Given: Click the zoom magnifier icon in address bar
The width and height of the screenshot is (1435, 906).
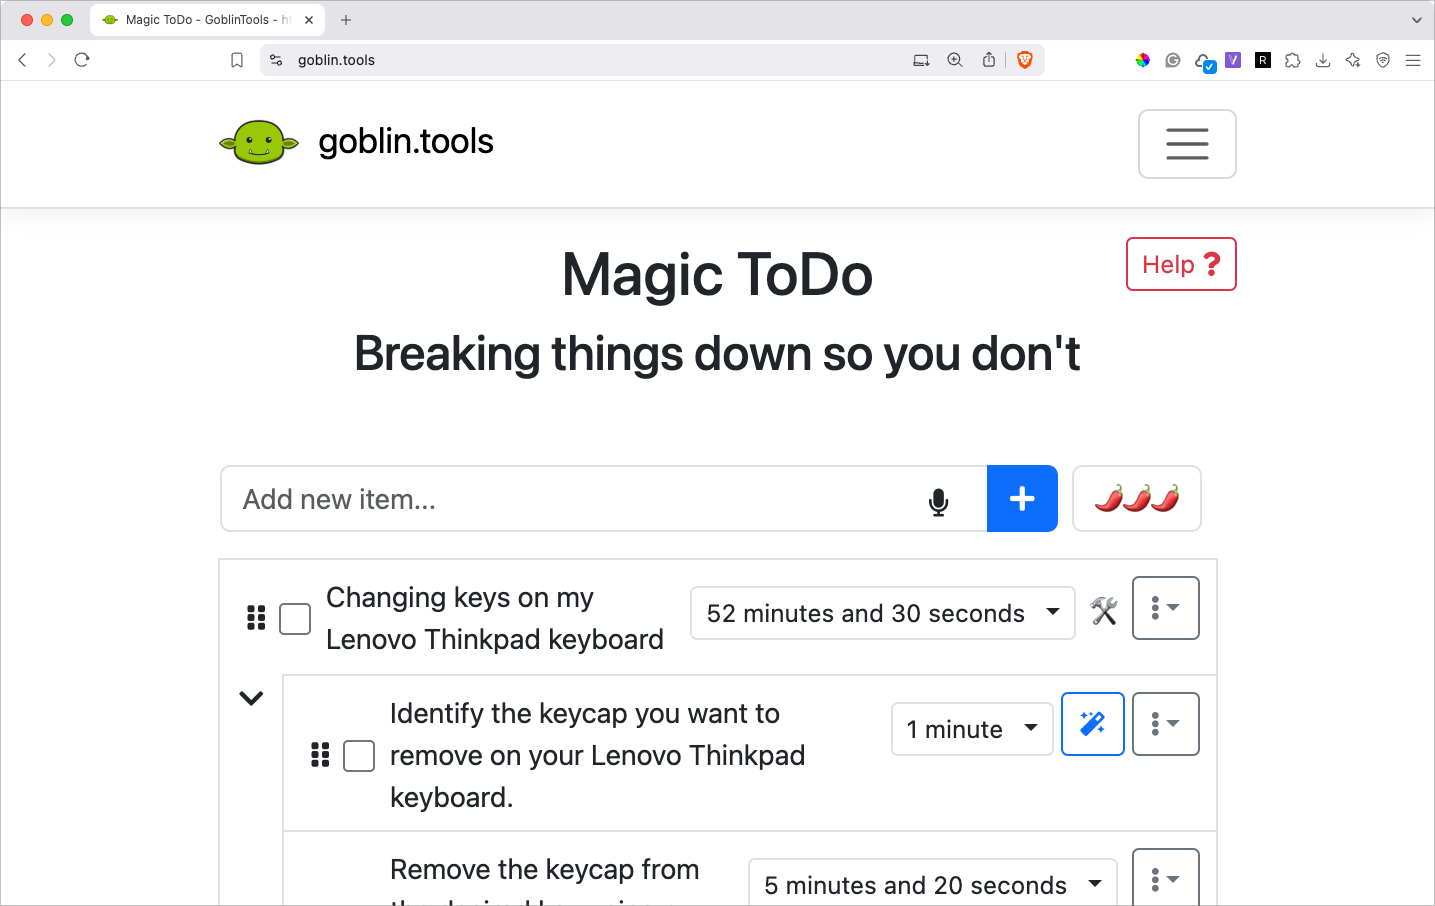Looking at the screenshot, I should point(955,60).
